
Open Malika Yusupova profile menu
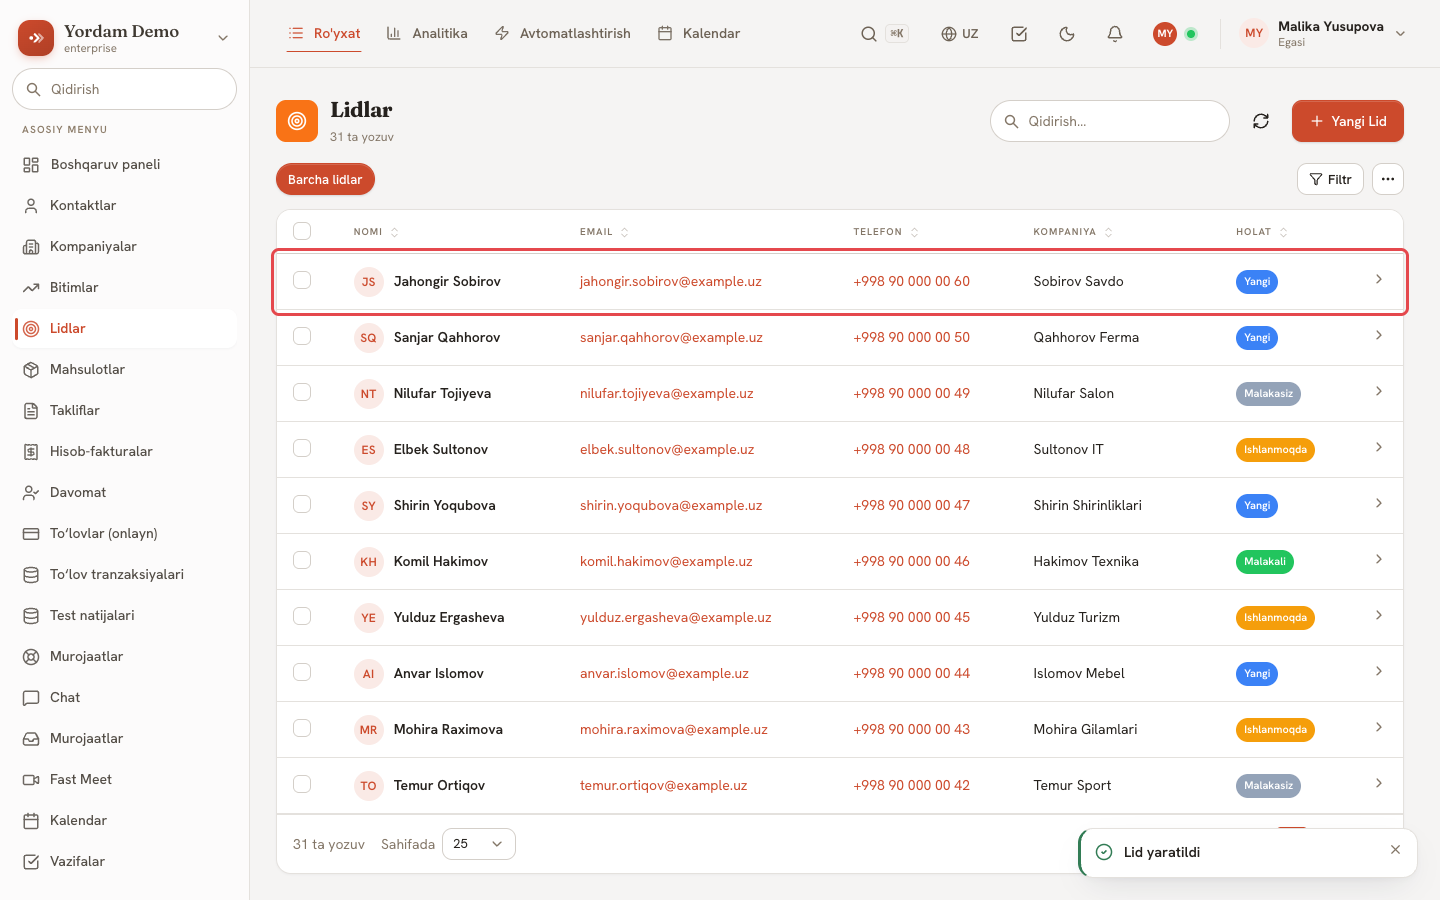(1324, 34)
